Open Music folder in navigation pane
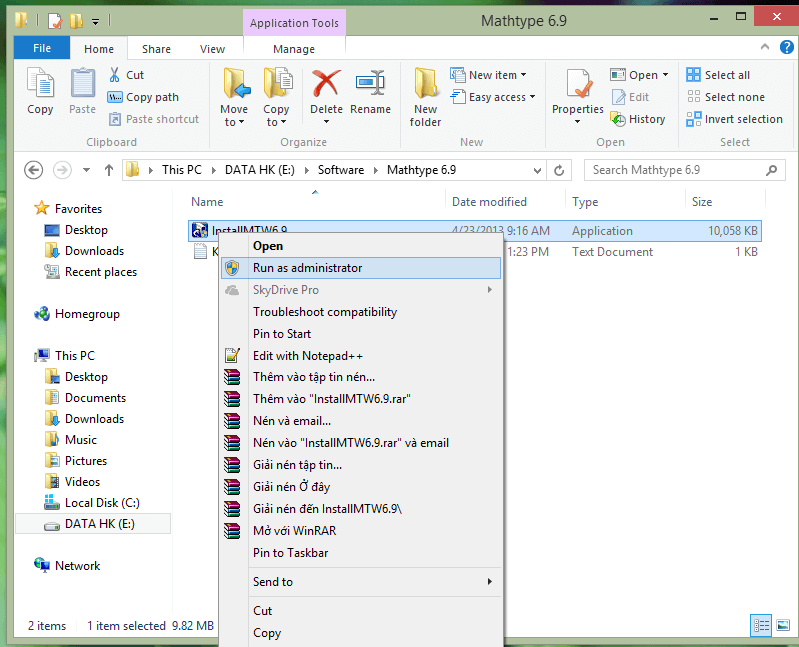The image size is (799, 647). click(x=71, y=440)
